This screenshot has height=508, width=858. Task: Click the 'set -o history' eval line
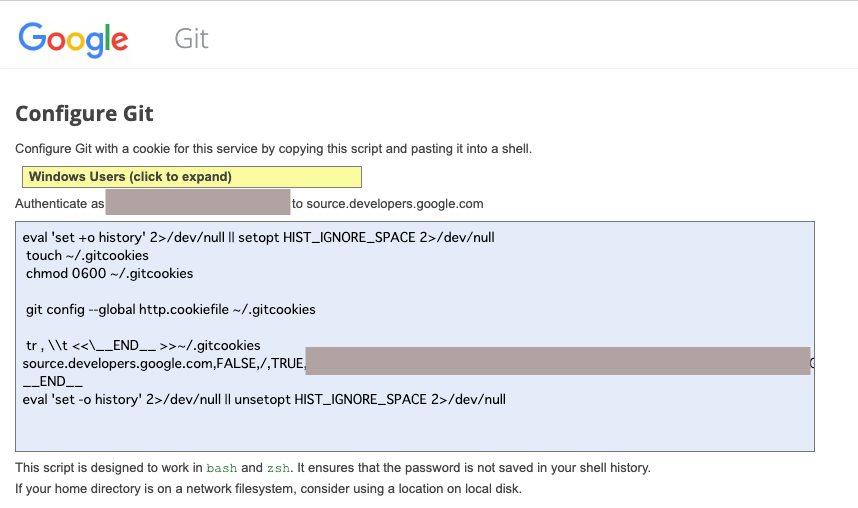(x=264, y=399)
